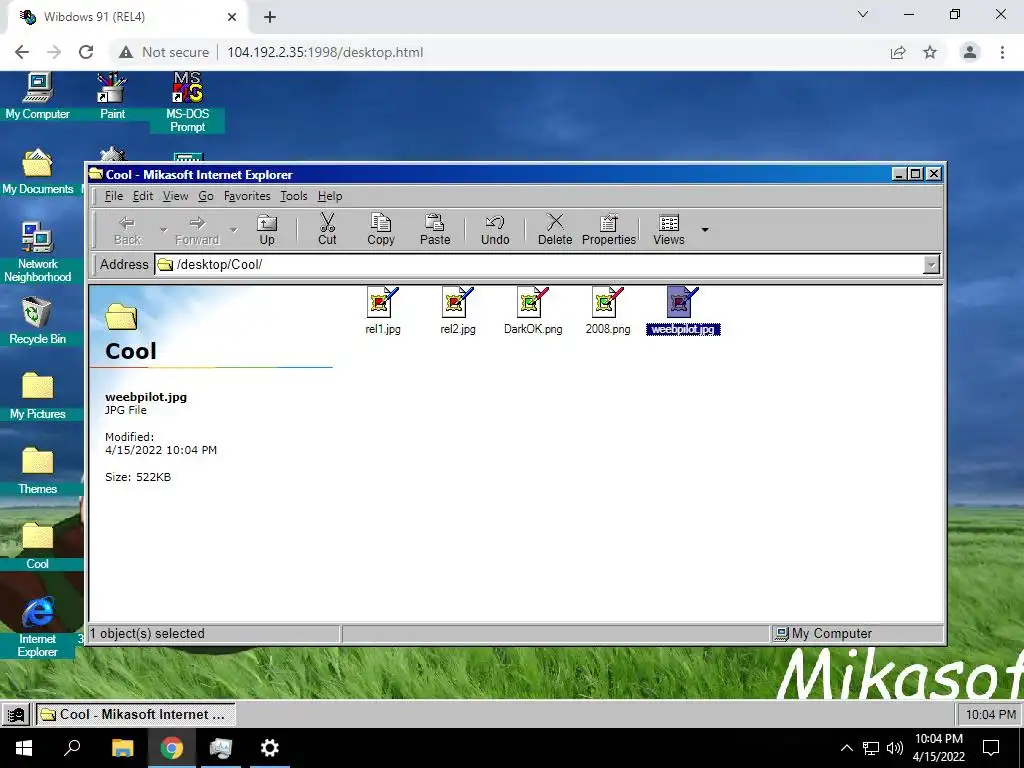Click the My Computer status bar zone
Viewport: 1024px width, 768px height.
coord(857,633)
